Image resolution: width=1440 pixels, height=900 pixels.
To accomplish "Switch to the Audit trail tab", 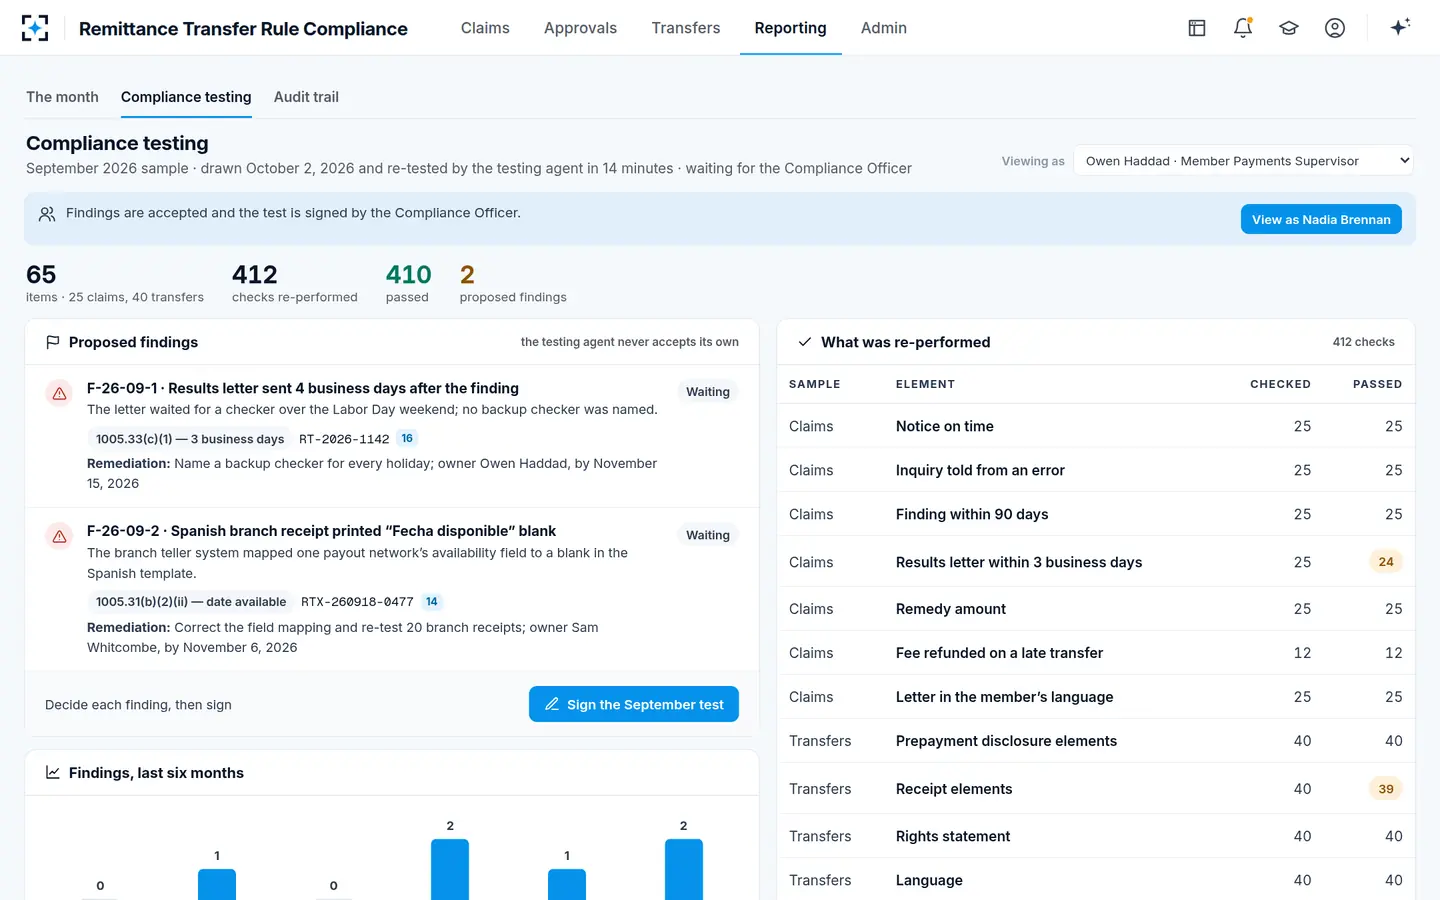I will click(306, 97).
